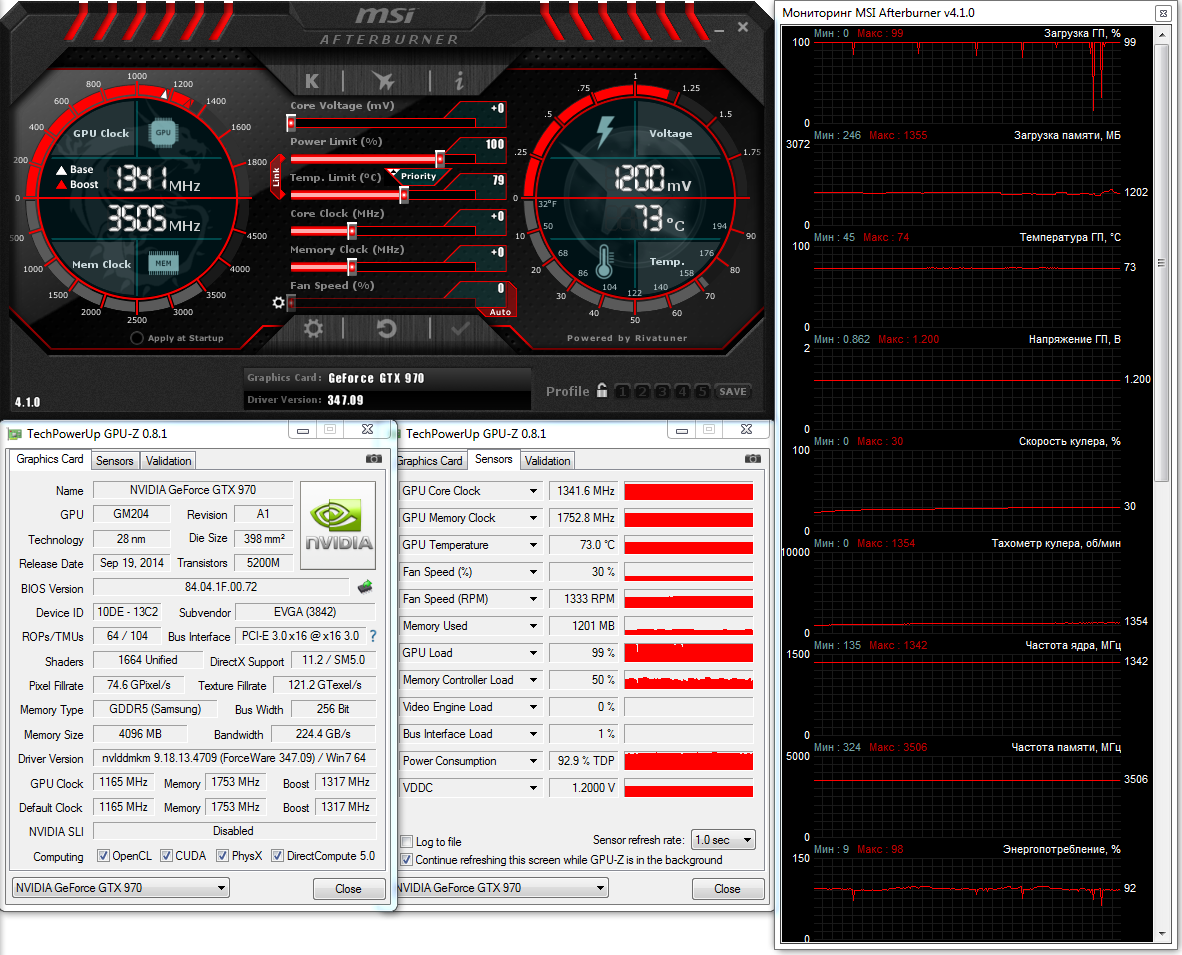The image size is (1182, 955).
Task: Open sensor refresh rate dropdown
Action: (723, 840)
